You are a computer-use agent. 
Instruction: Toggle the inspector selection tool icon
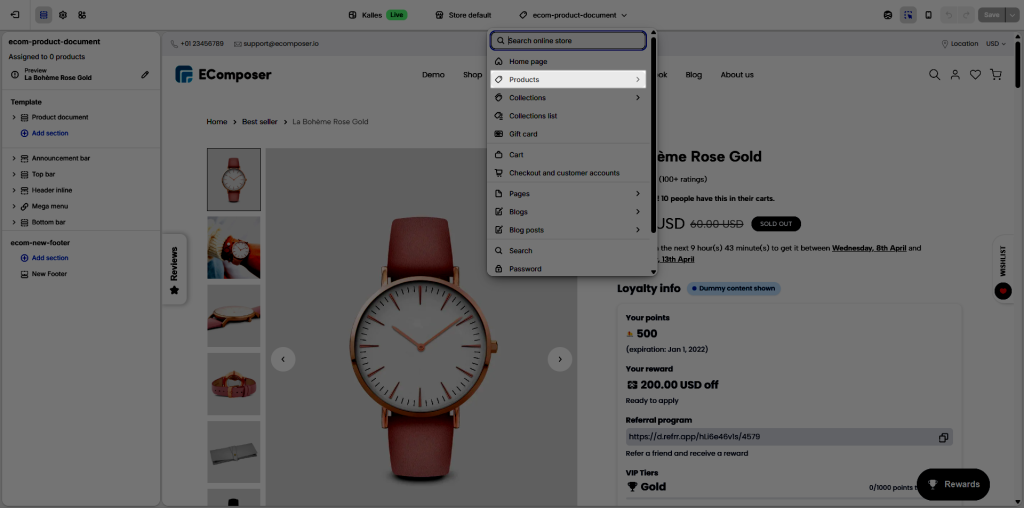(x=907, y=15)
